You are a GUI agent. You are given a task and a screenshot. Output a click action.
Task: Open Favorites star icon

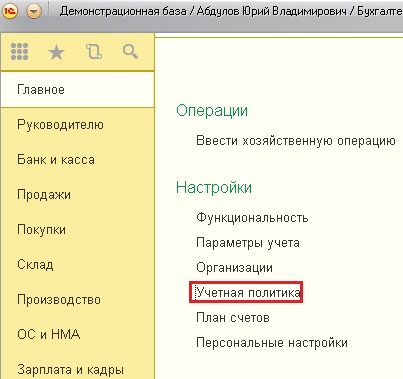point(56,52)
